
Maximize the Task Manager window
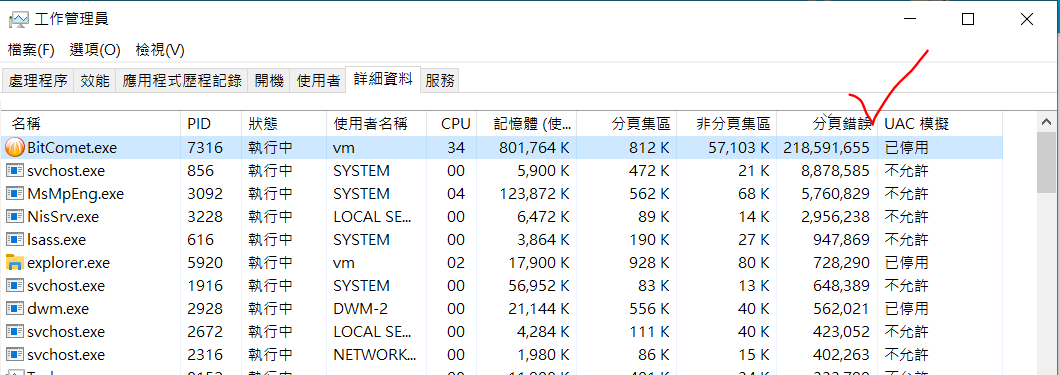point(968,20)
